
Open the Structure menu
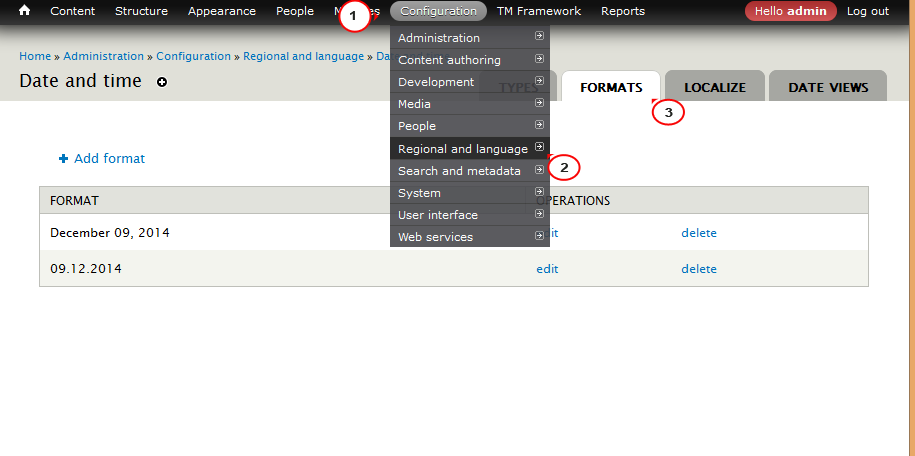pyautogui.click(x=141, y=11)
